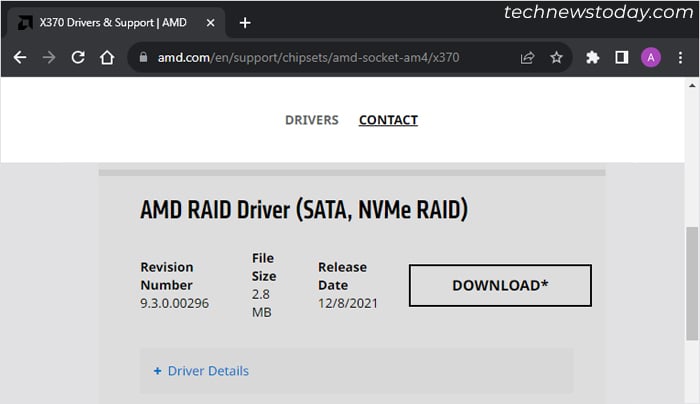Click the page's vertical scrollbar thumb
Viewport: 700px width, 404px height.
[692, 283]
